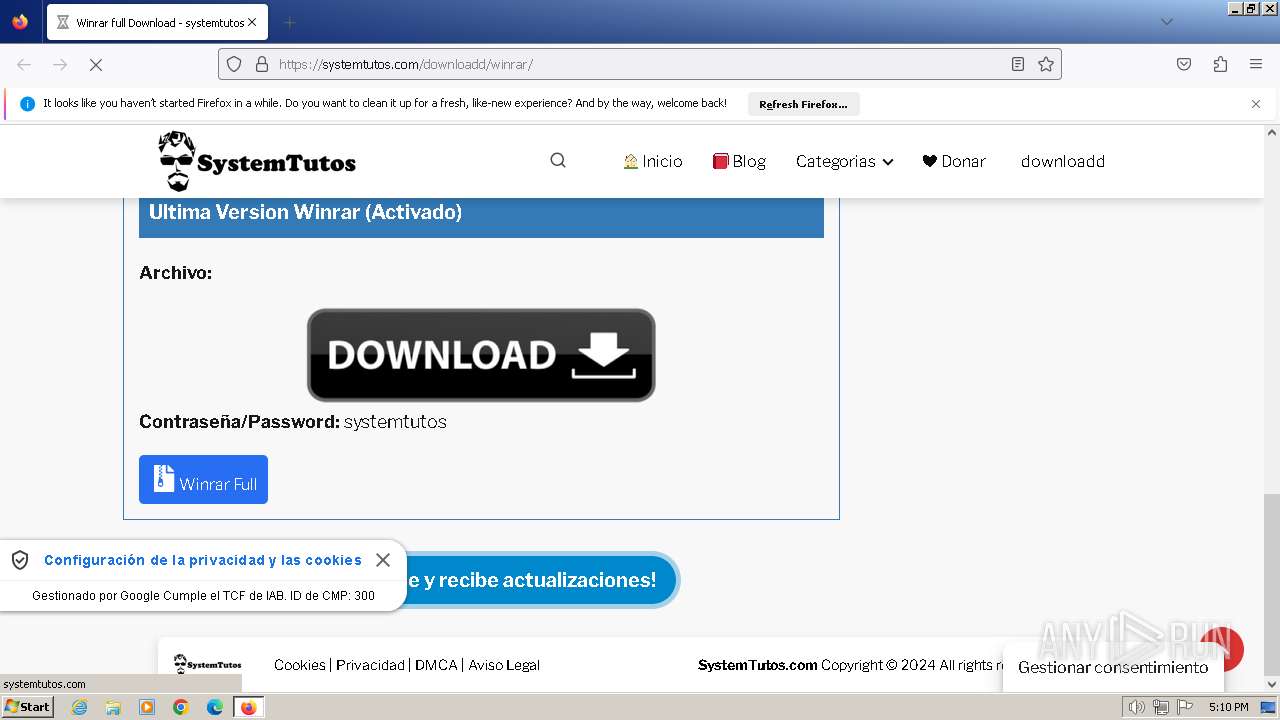
Task: Click the network tray icon
Action: [1161, 707]
